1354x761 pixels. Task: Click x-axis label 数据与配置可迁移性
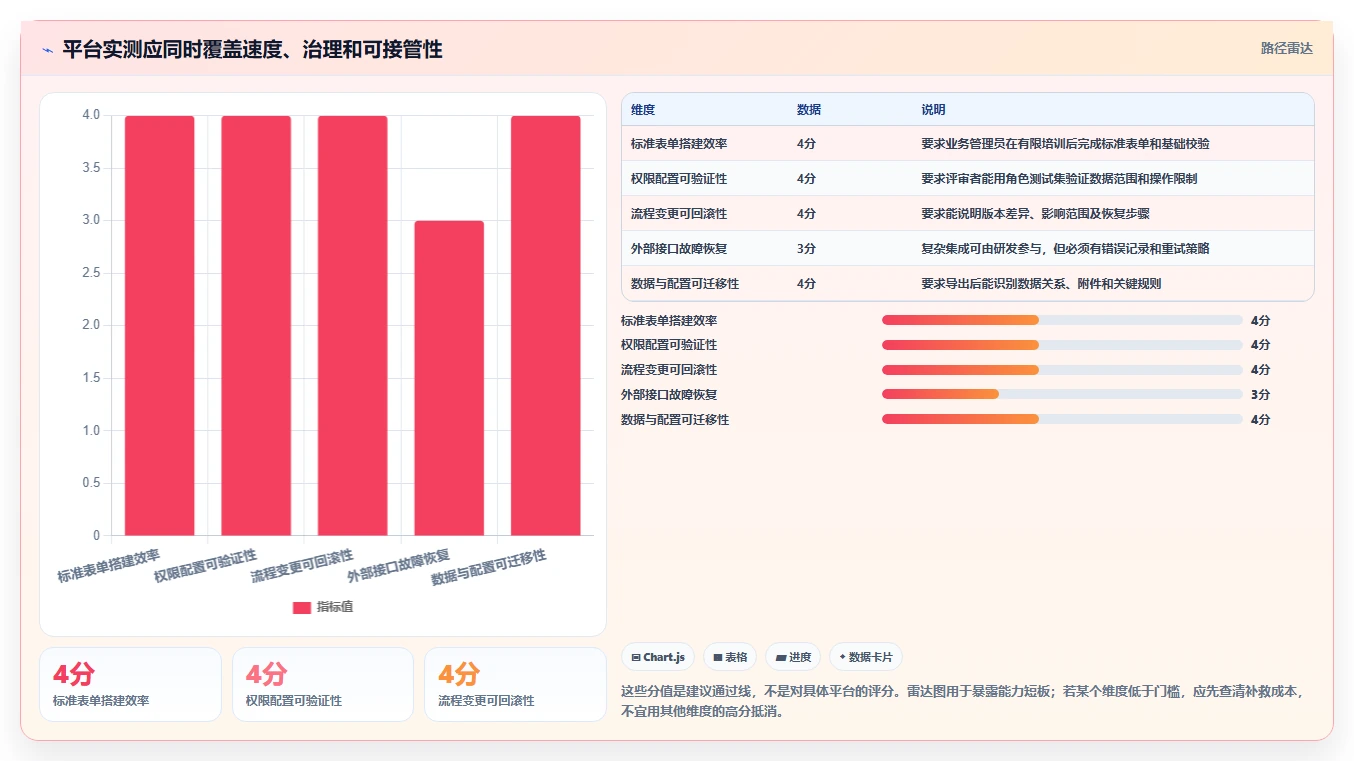489,567
